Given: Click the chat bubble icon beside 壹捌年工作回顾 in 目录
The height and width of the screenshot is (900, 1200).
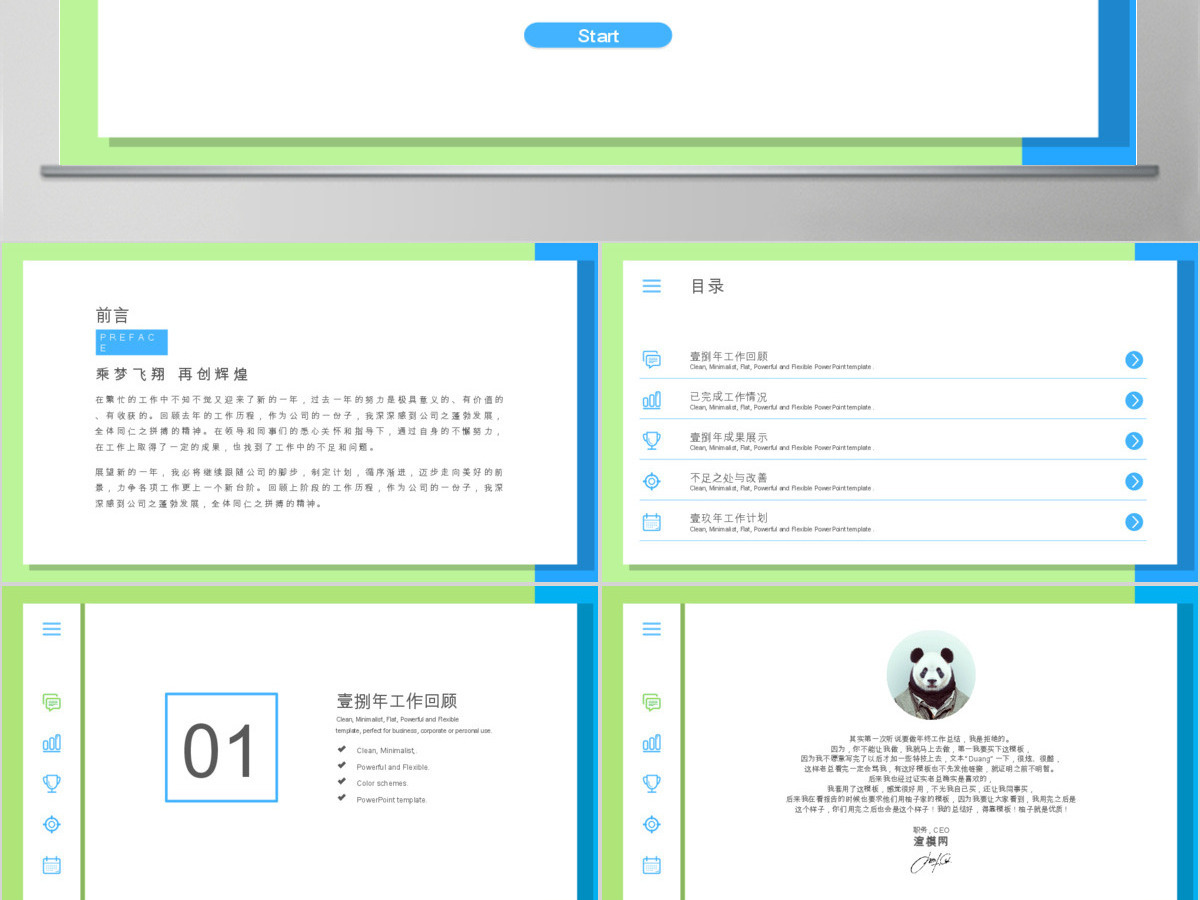Looking at the screenshot, I should click(x=652, y=360).
